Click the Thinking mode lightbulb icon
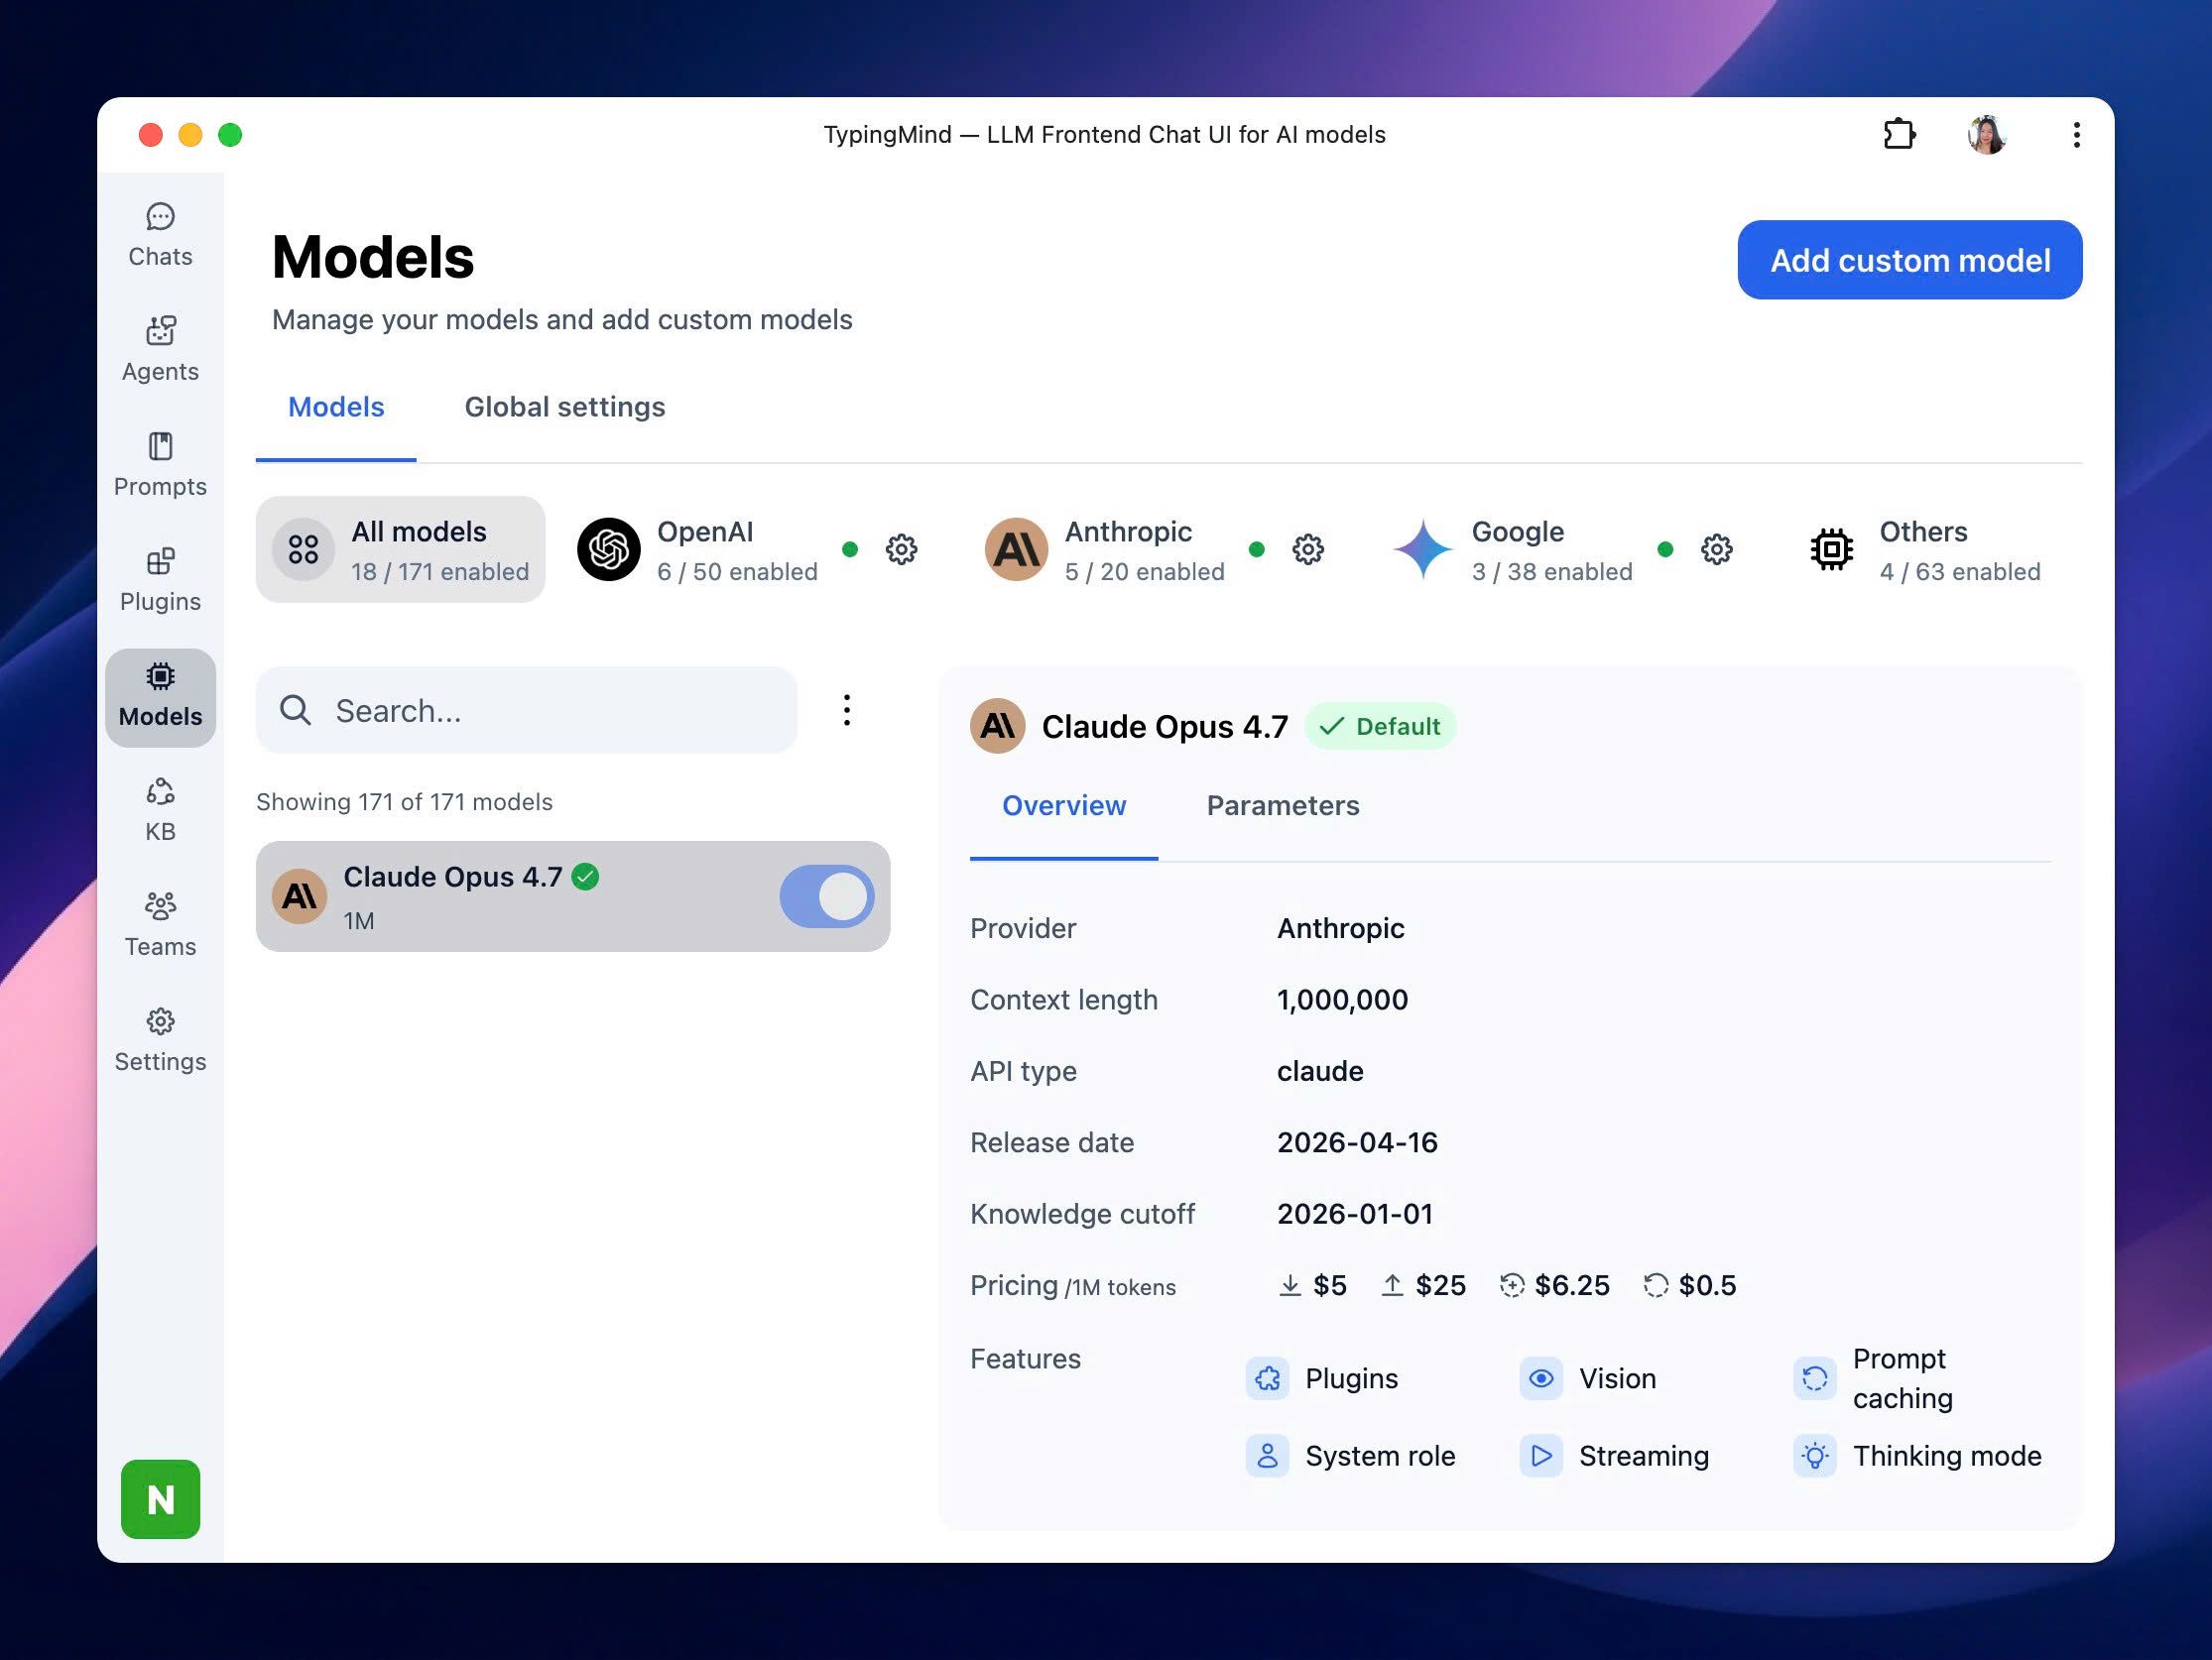 (1815, 1456)
